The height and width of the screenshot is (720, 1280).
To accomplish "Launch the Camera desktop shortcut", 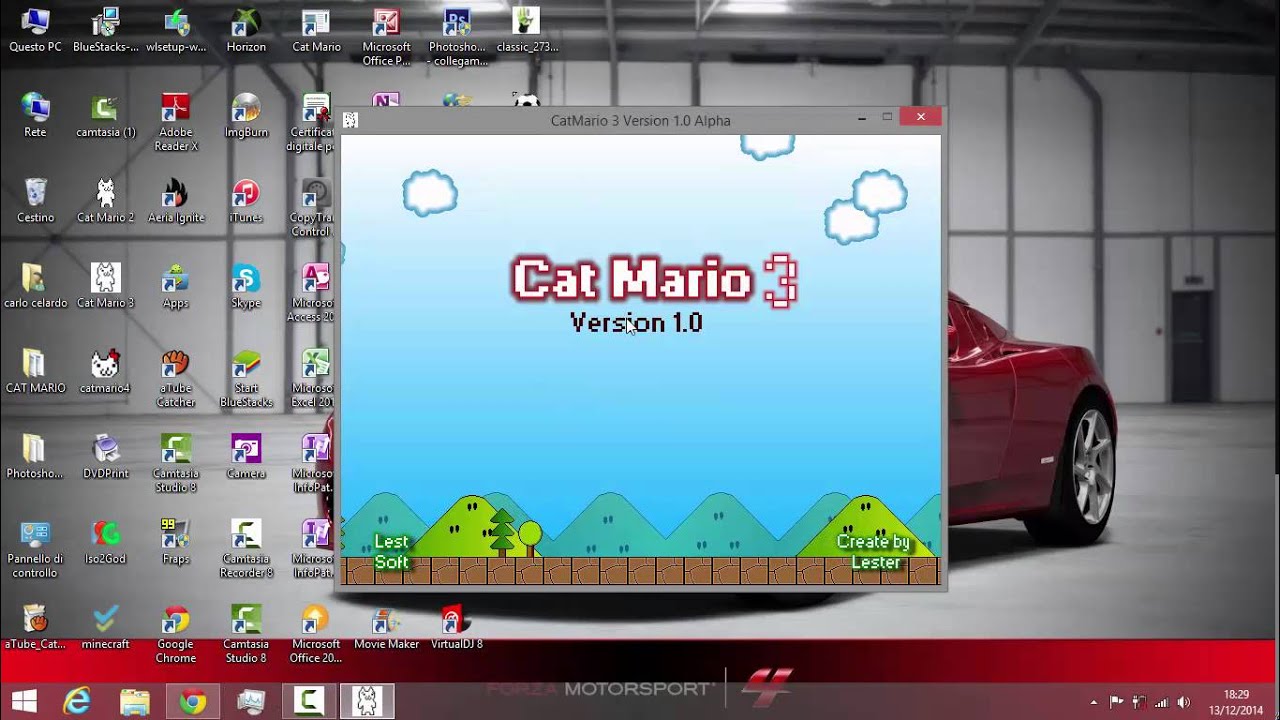I will (x=246, y=456).
